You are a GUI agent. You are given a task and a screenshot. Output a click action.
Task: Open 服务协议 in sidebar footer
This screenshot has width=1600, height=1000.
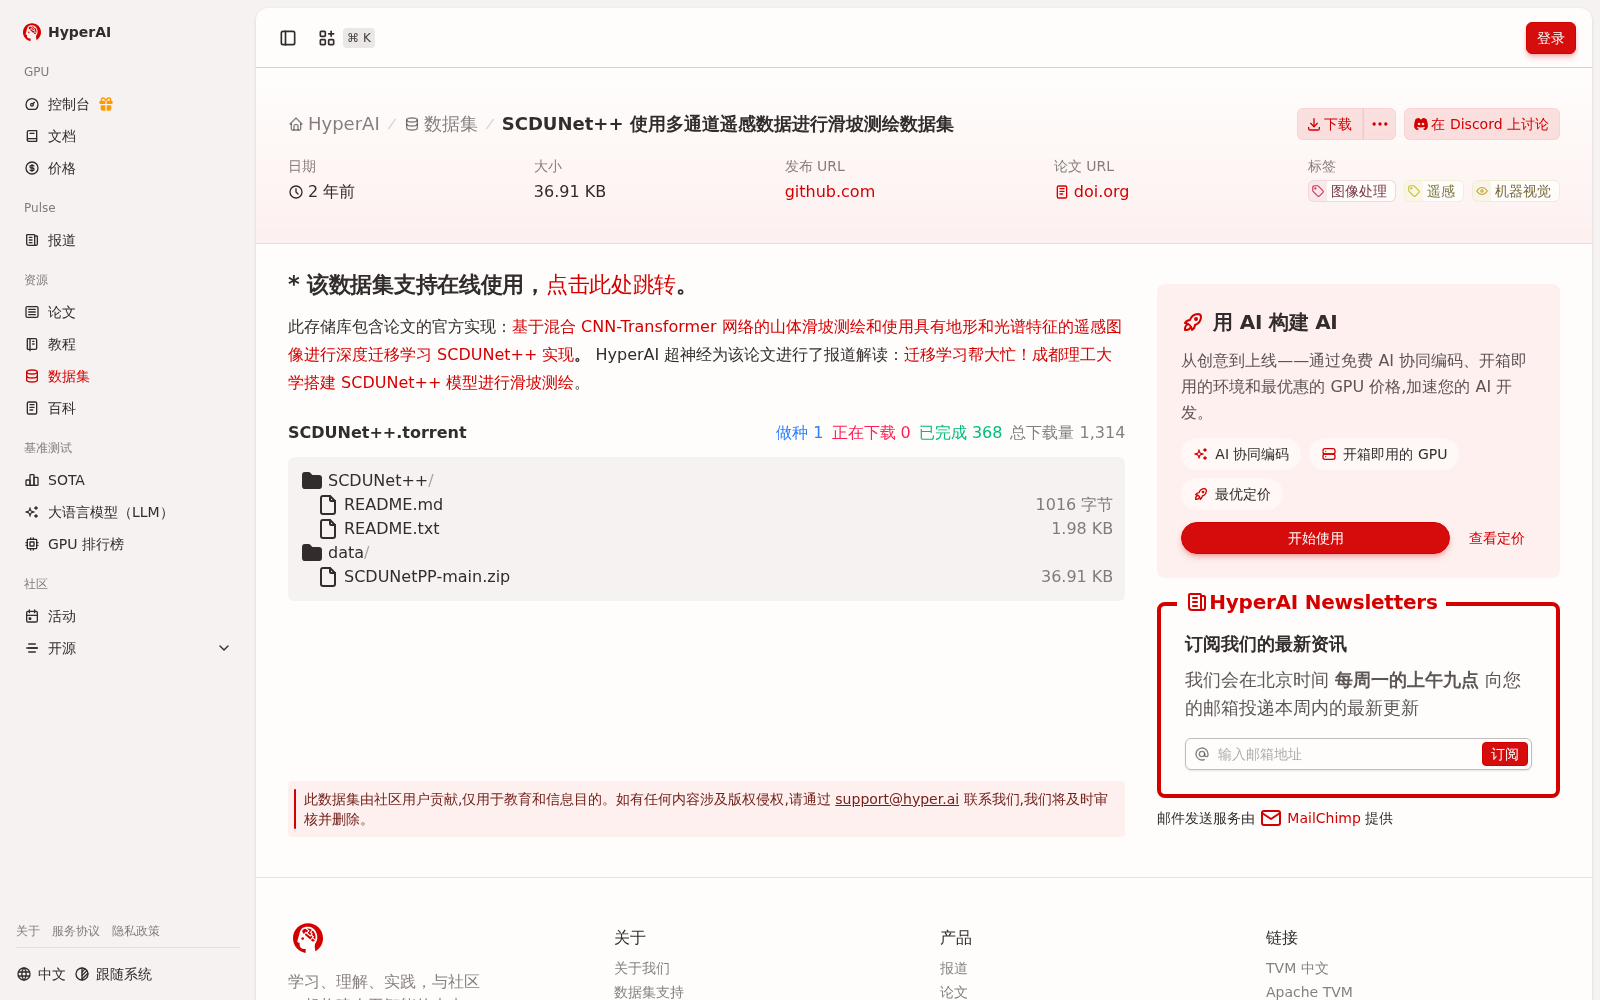point(76,931)
